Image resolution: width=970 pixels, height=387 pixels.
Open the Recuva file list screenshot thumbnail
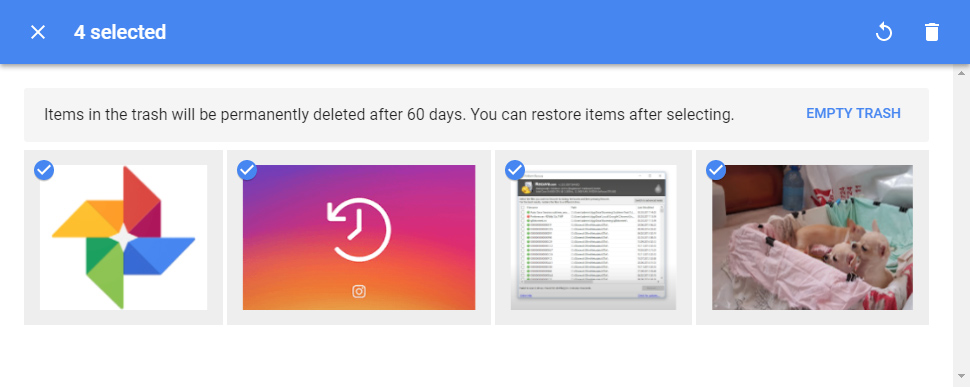point(593,237)
